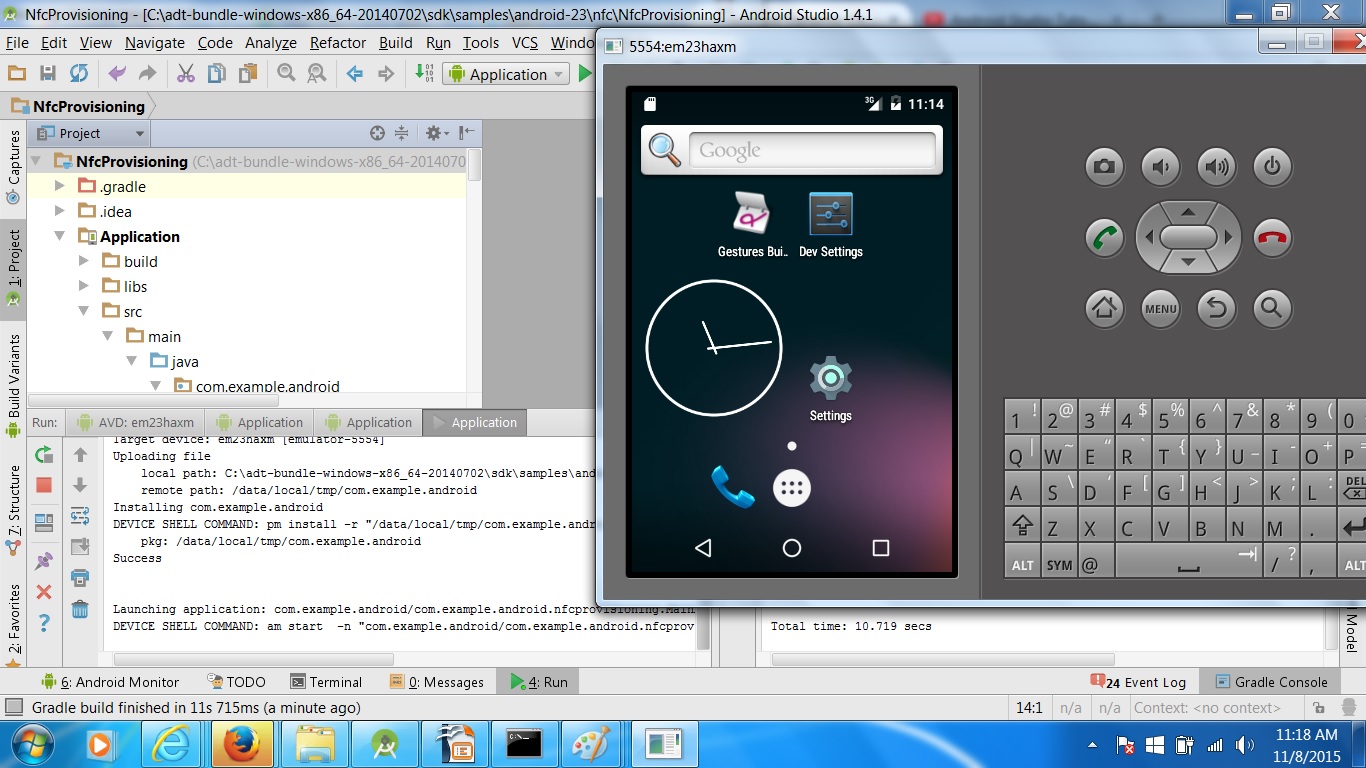The width and height of the screenshot is (1366, 768).
Task: Tap the green call button on the emulator
Action: 1105,238
